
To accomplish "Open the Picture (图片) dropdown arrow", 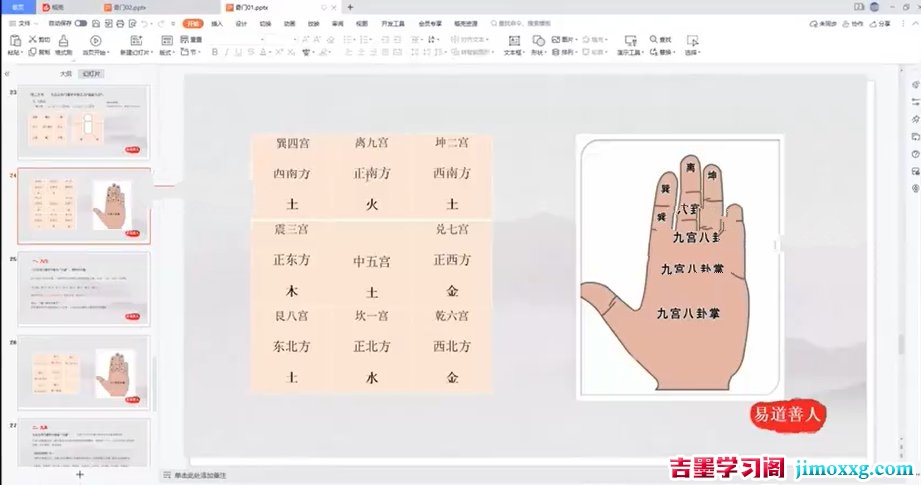I will point(577,39).
